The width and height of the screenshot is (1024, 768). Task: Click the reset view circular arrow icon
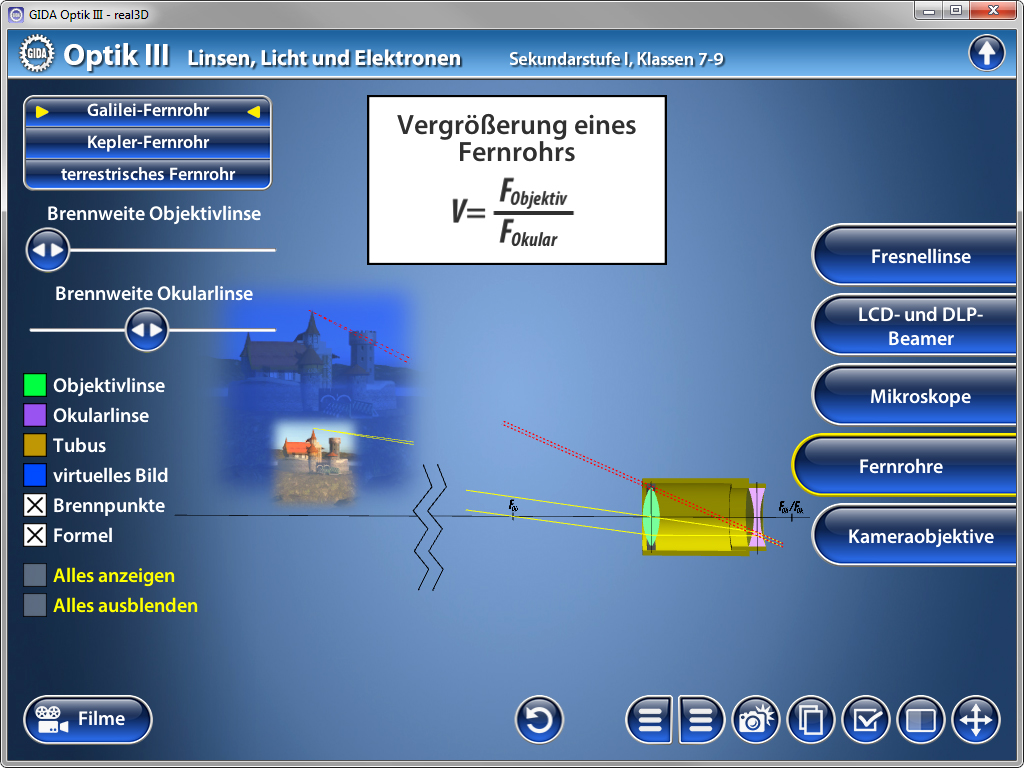pos(539,720)
